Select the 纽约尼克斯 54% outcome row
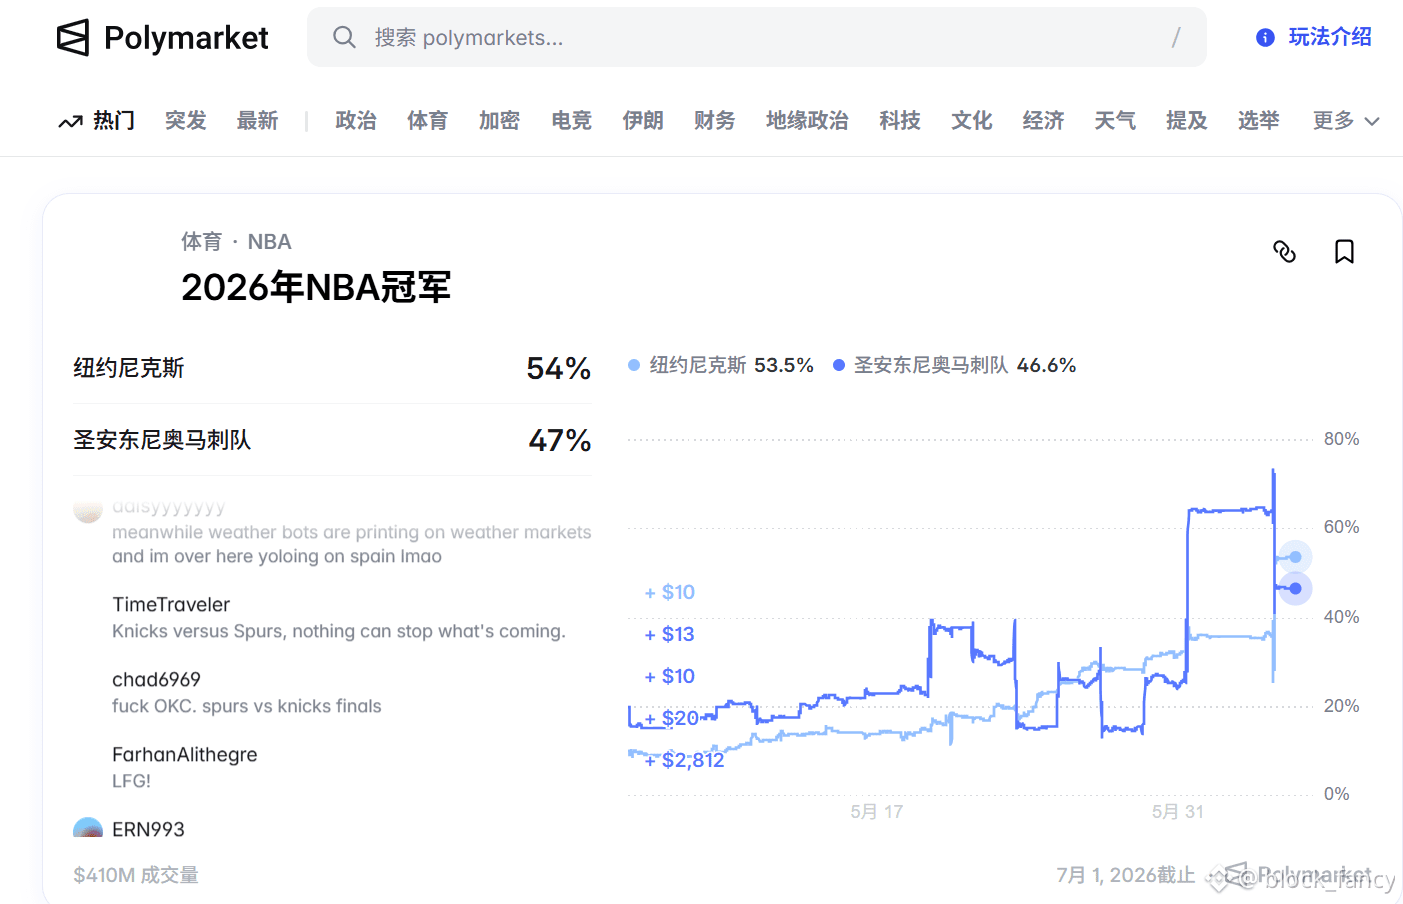1403x904 pixels. [332, 368]
